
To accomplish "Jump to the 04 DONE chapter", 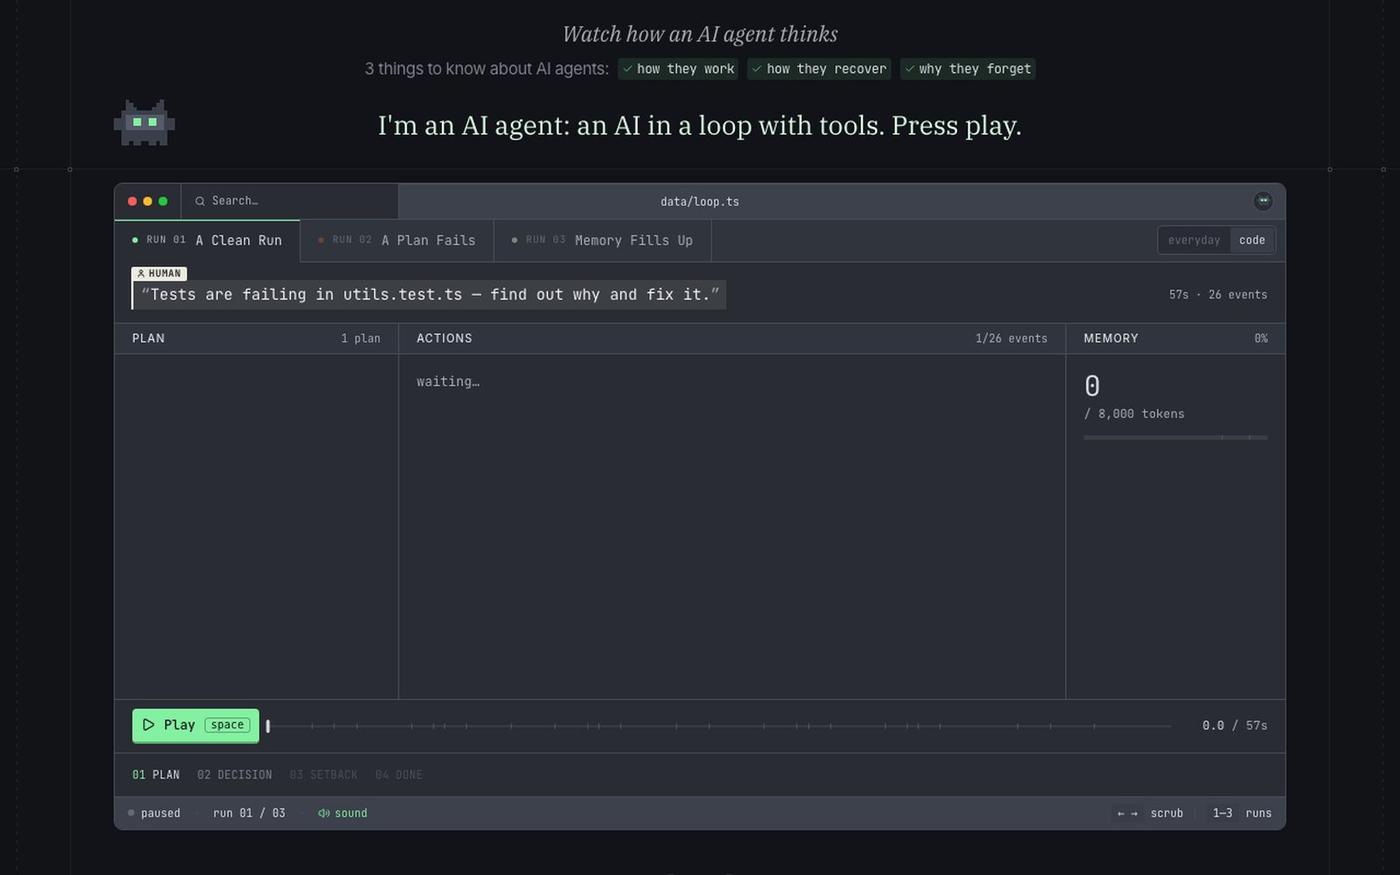I will point(399,775).
